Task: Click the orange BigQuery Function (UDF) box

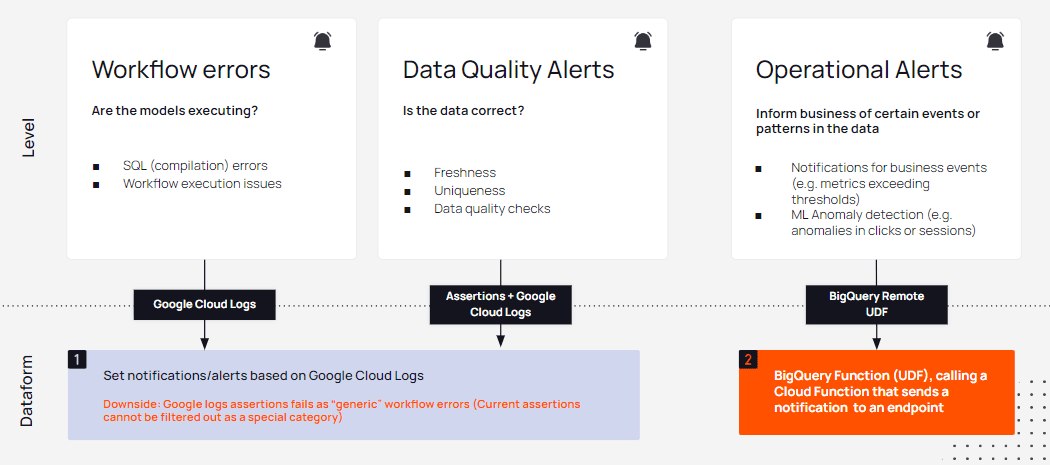Action: pyautogui.click(x=877, y=392)
